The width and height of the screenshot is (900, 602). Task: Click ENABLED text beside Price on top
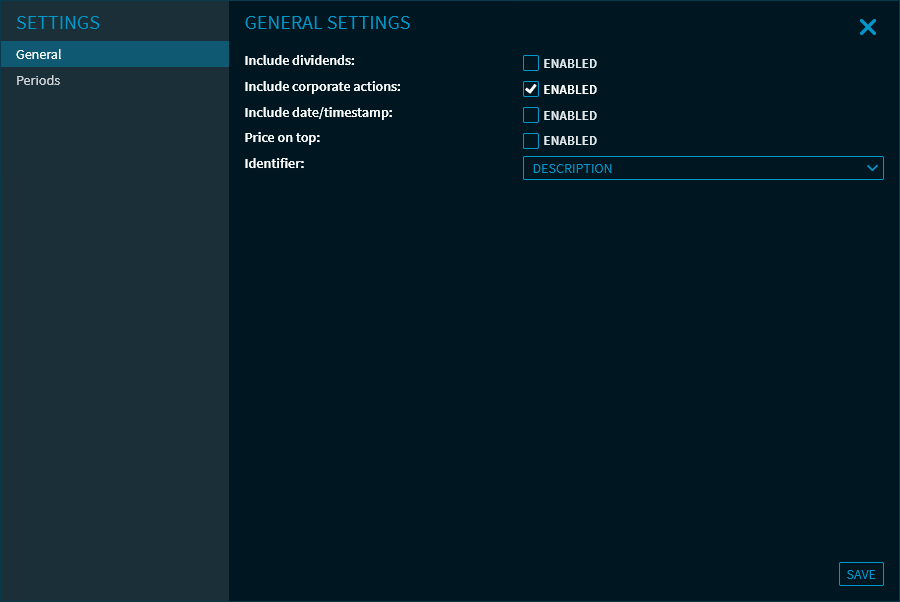pos(570,141)
